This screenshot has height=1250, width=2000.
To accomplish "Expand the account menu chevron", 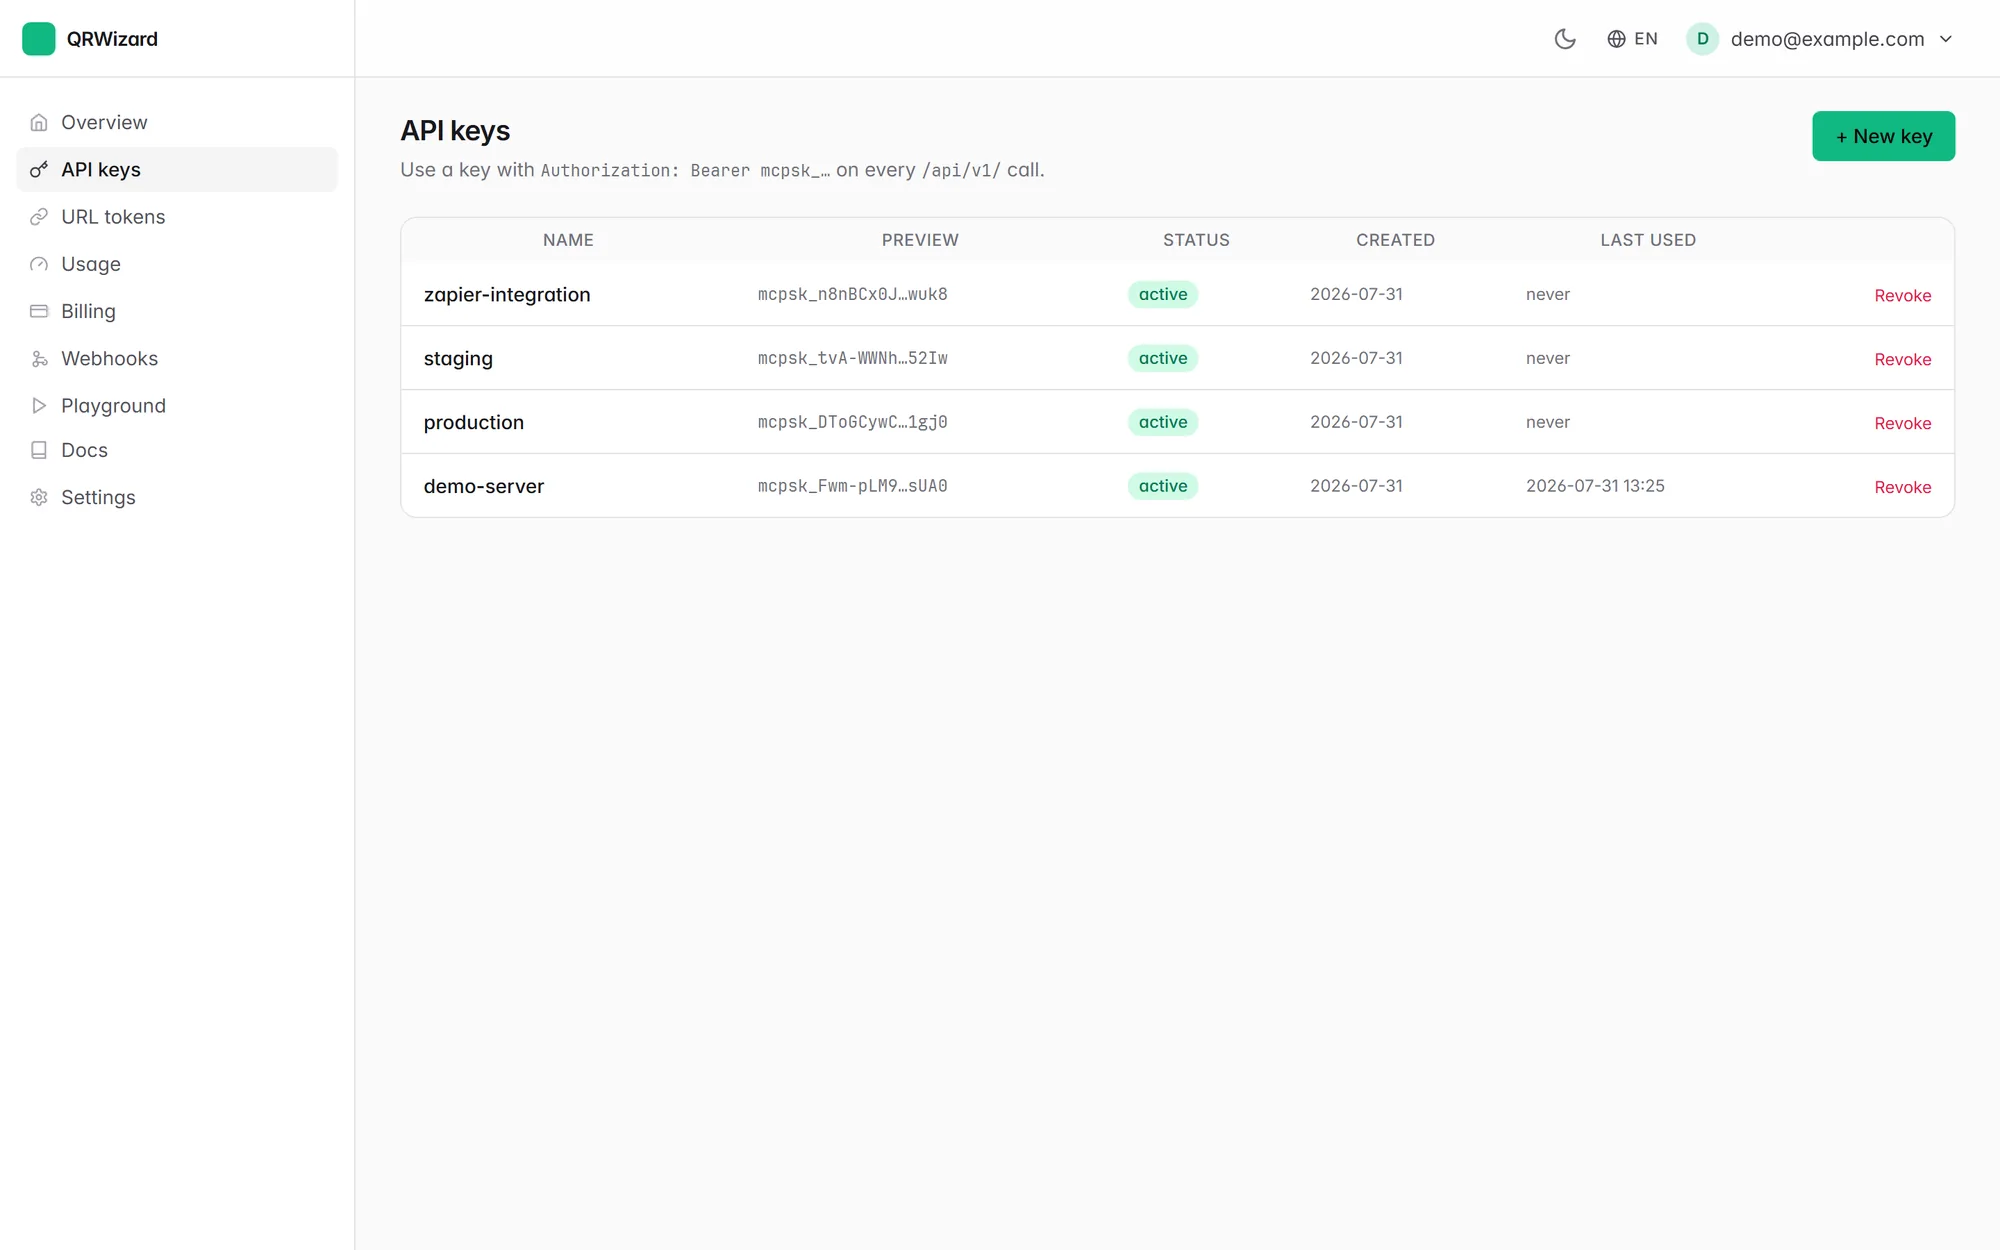I will [x=1946, y=39].
